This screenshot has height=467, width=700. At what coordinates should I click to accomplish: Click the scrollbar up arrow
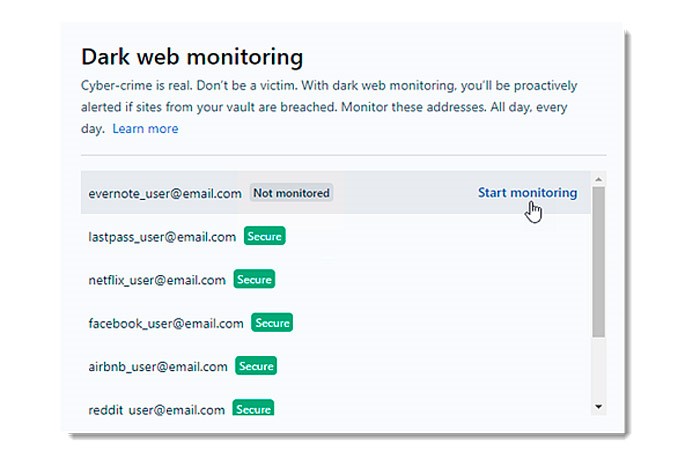[599, 179]
